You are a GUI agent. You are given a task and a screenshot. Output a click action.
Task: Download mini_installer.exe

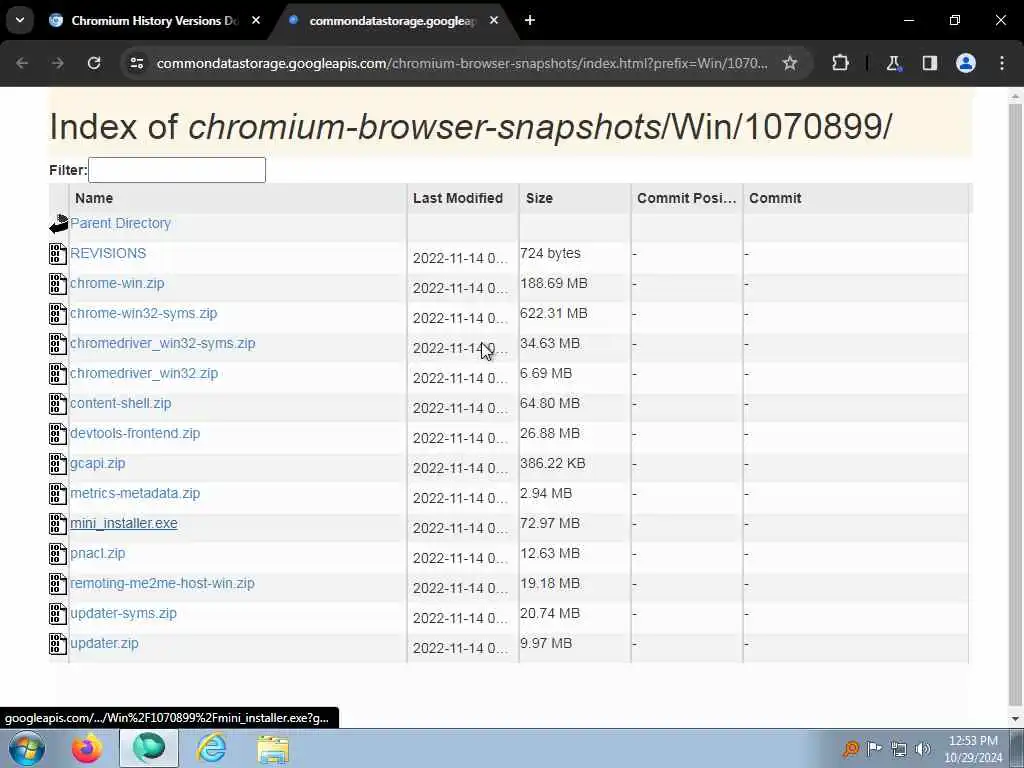123,524
